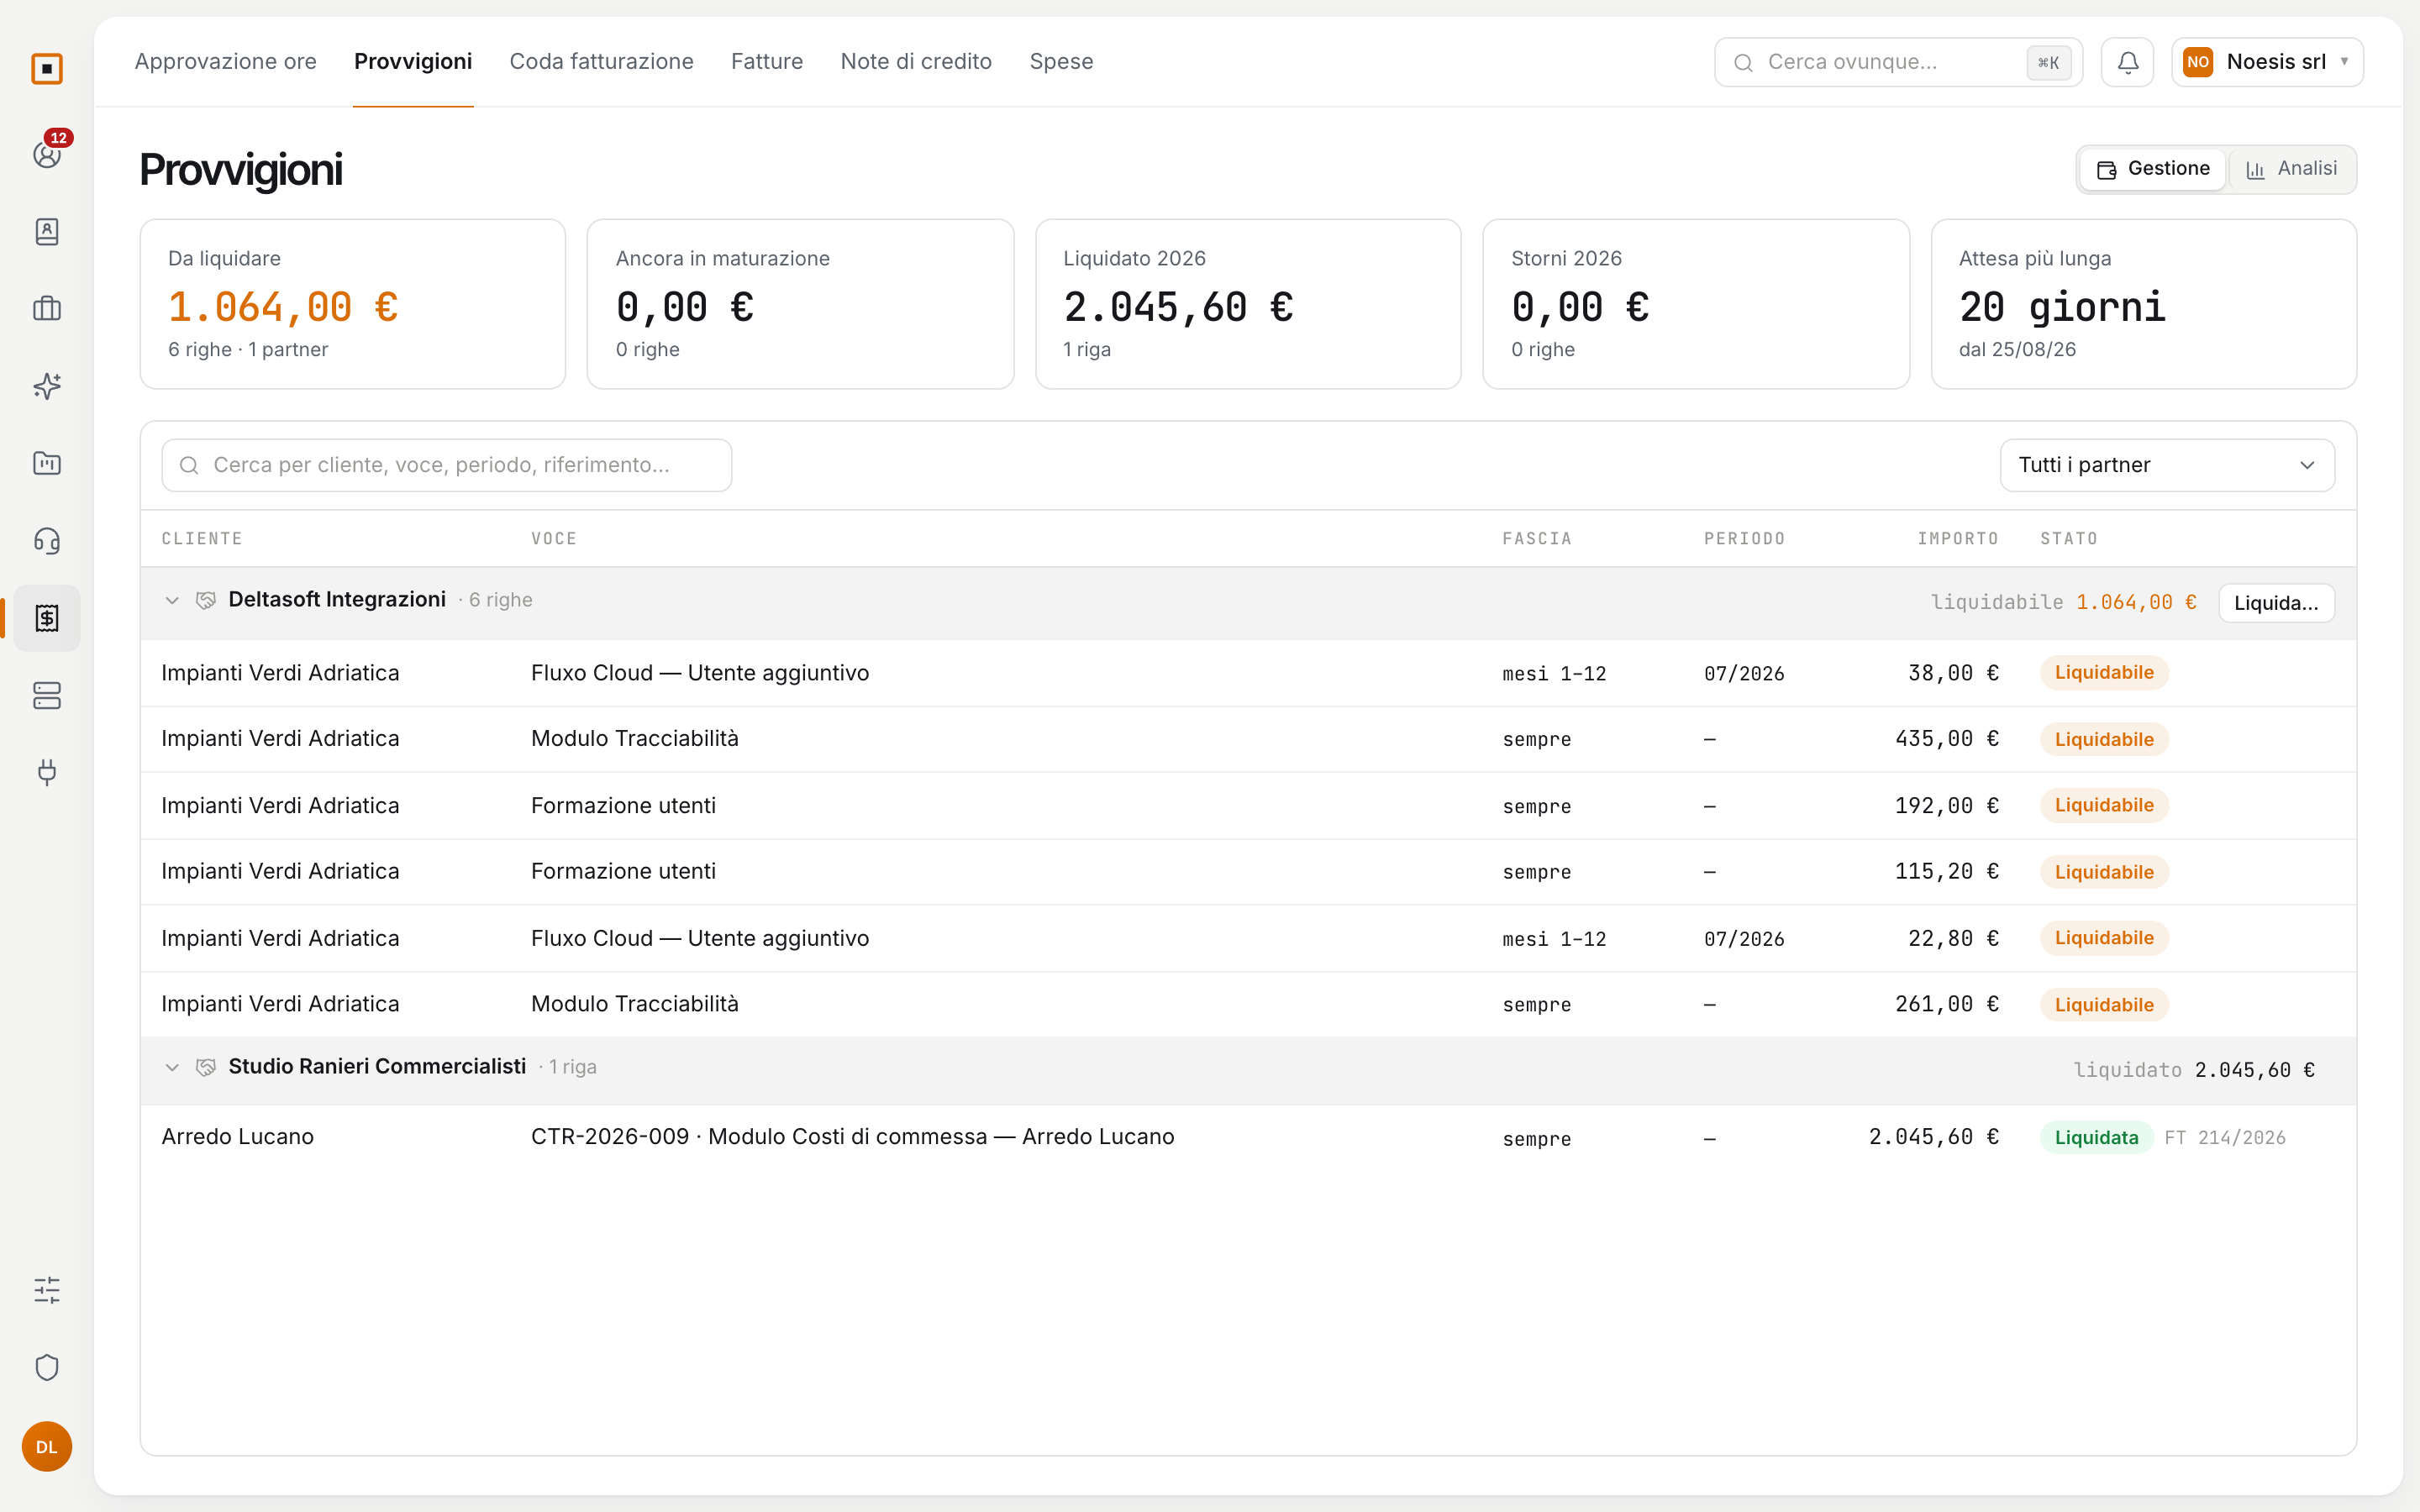Open the Tutti i partner dropdown

pyautogui.click(x=2167, y=465)
